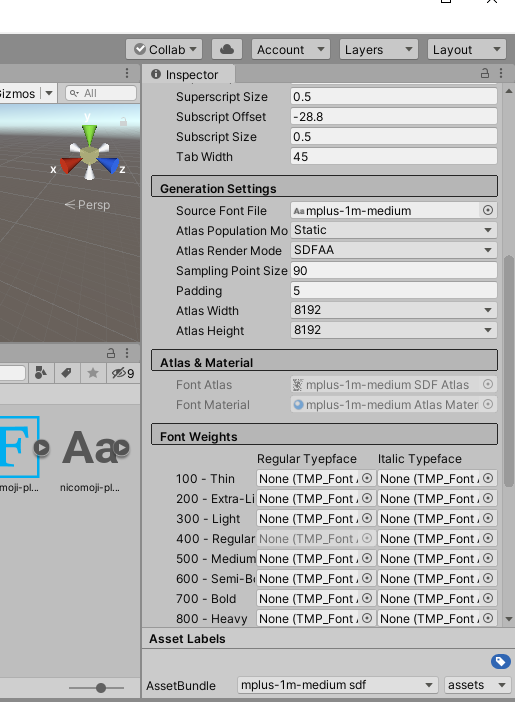Pick 400 - Regular italic typeface asset

tap(488, 538)
